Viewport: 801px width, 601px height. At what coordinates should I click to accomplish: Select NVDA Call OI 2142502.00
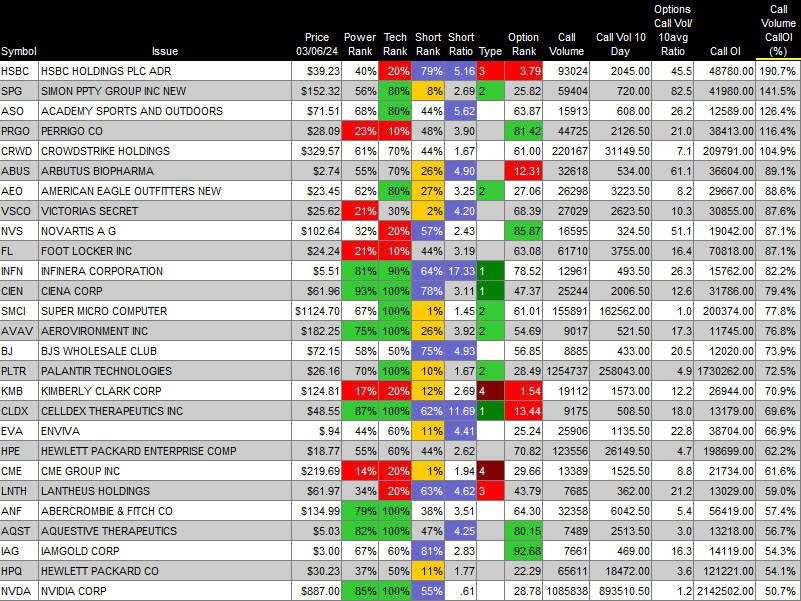[724, 591]
